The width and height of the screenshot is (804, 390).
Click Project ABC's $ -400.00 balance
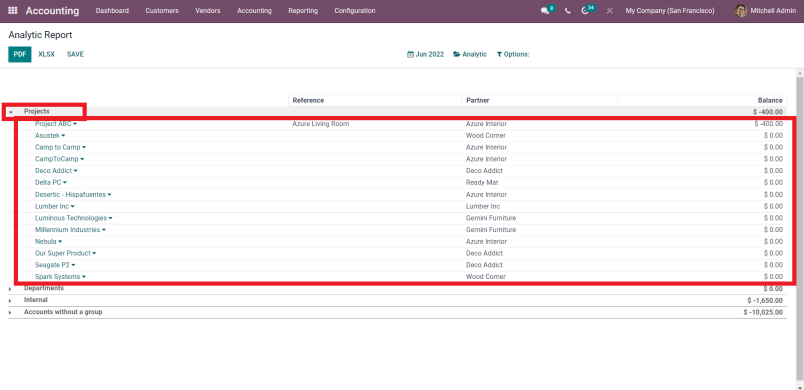(x=769, y=124)
